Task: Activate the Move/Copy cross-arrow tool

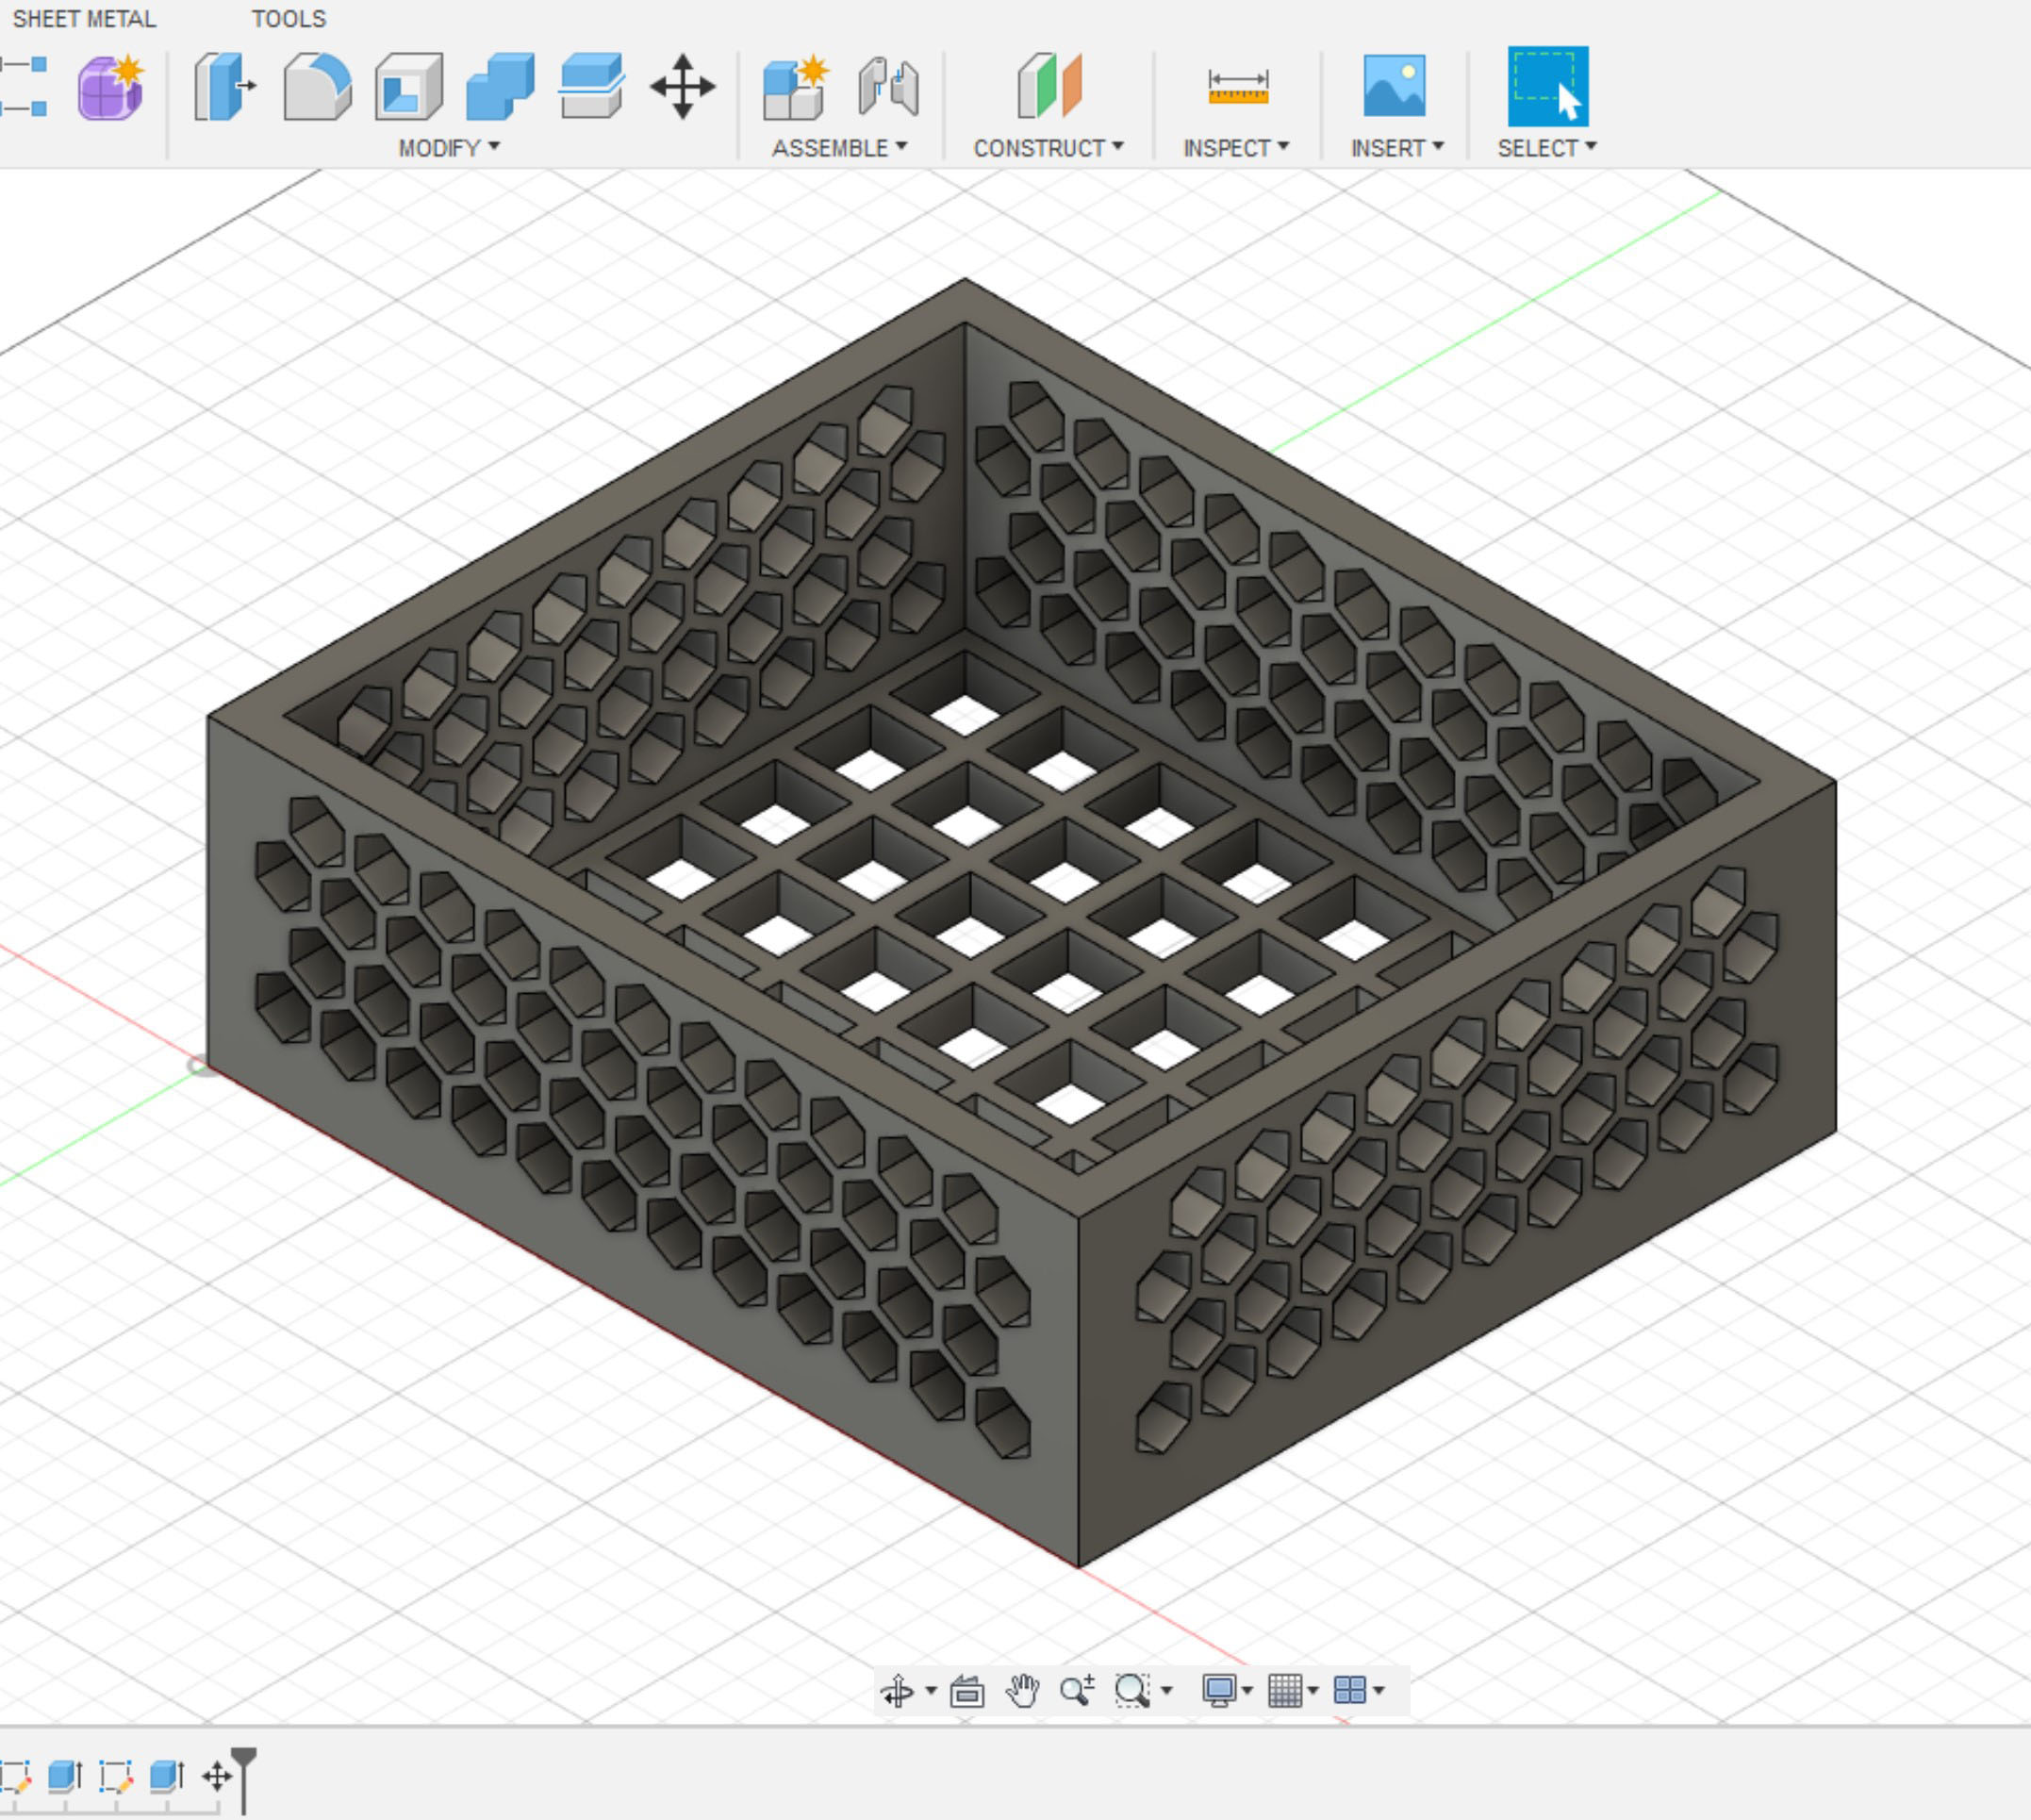Action: (x=683, y=87)
